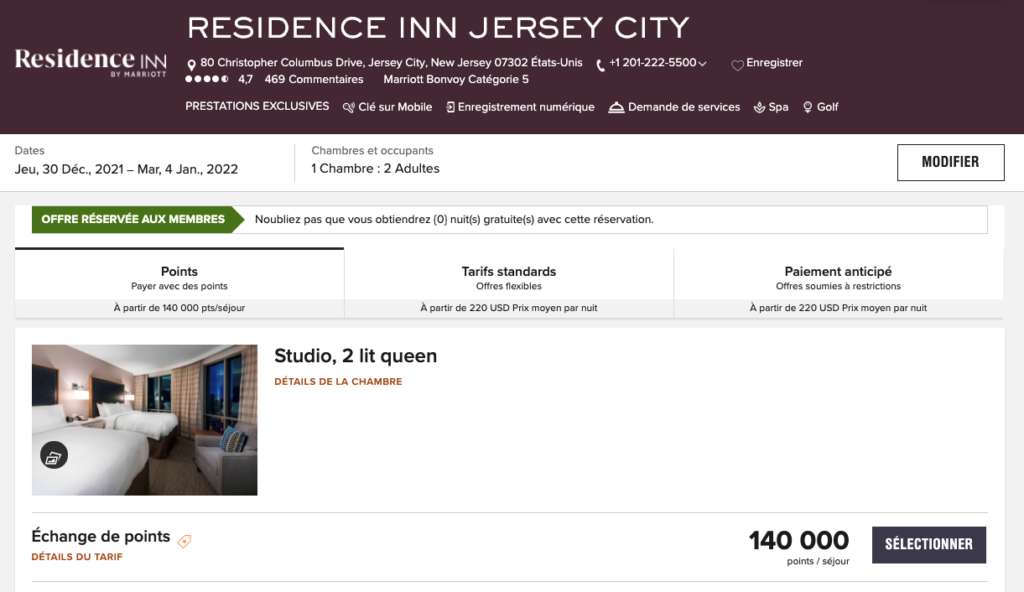Viewport: 1024px width, 592px height.
Task: Switch to the Points tab
Action: [x=179, y=278]
